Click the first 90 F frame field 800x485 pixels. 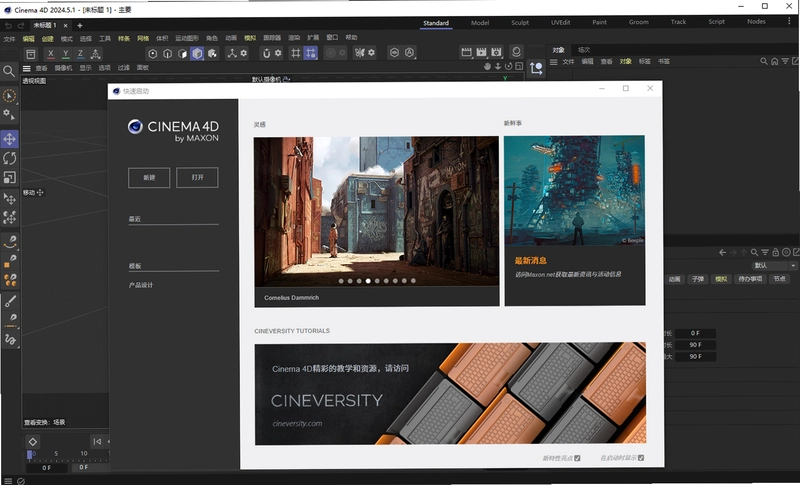pos(695,345)
